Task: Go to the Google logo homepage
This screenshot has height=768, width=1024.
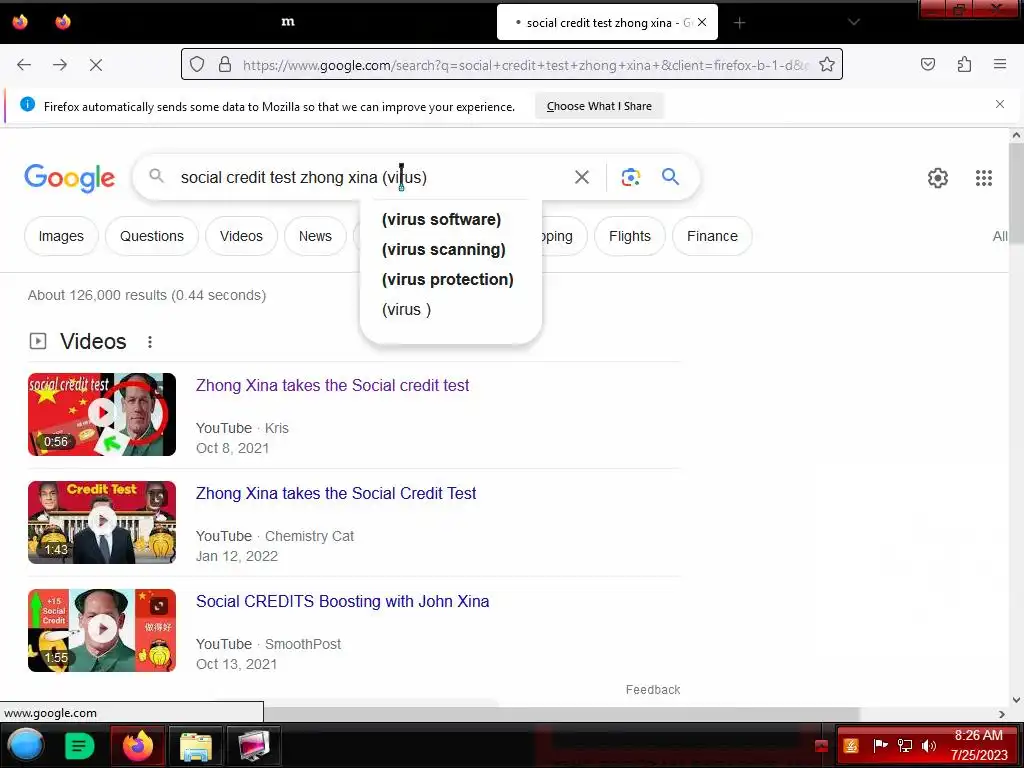Action: [69, 178]
